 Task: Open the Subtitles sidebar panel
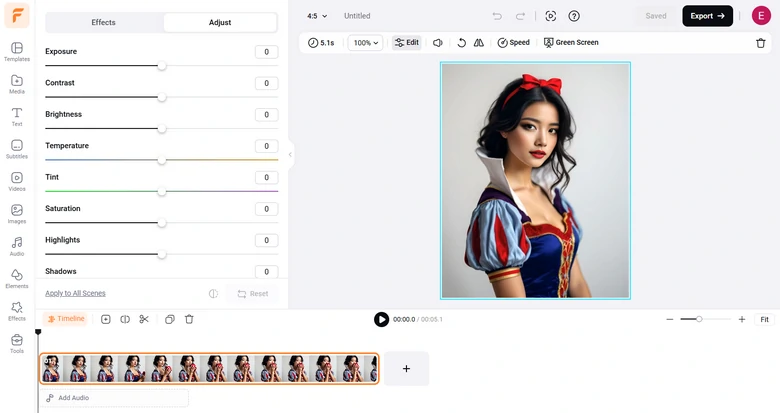pos(16,149)
